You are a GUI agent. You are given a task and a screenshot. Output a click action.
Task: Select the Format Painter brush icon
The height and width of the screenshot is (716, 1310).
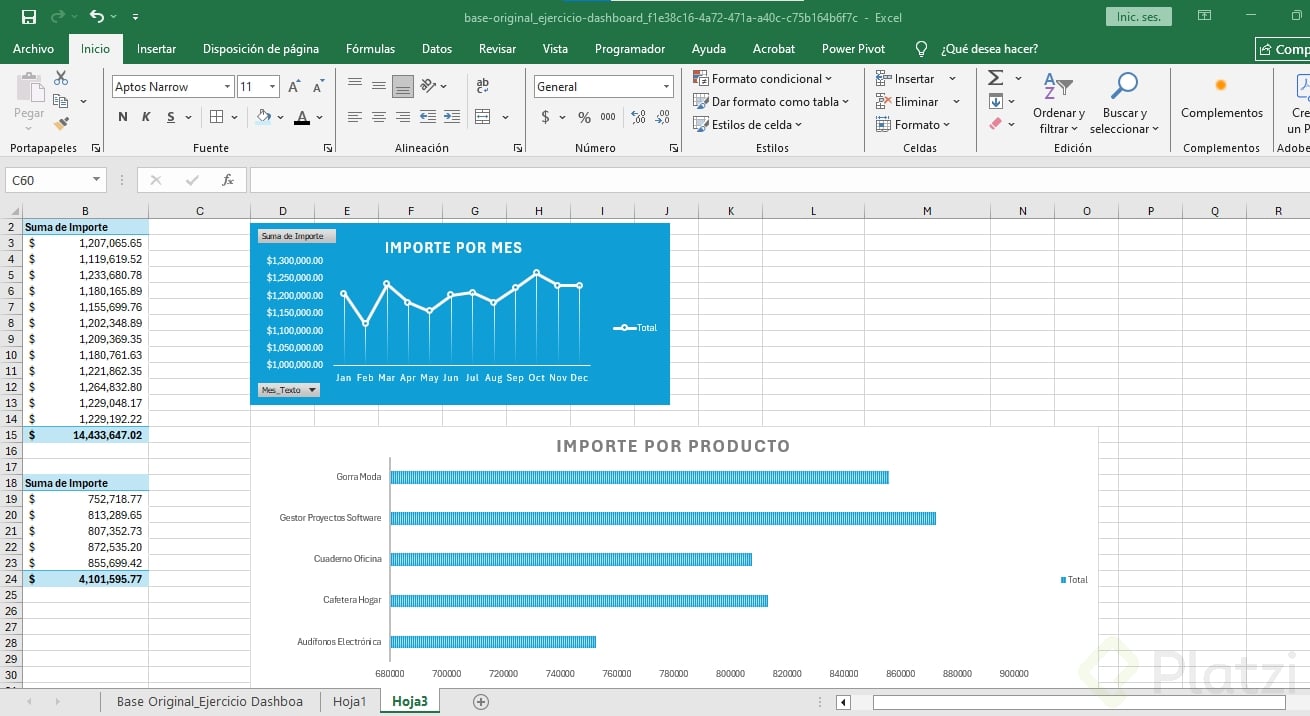click(x=61, y=124)
